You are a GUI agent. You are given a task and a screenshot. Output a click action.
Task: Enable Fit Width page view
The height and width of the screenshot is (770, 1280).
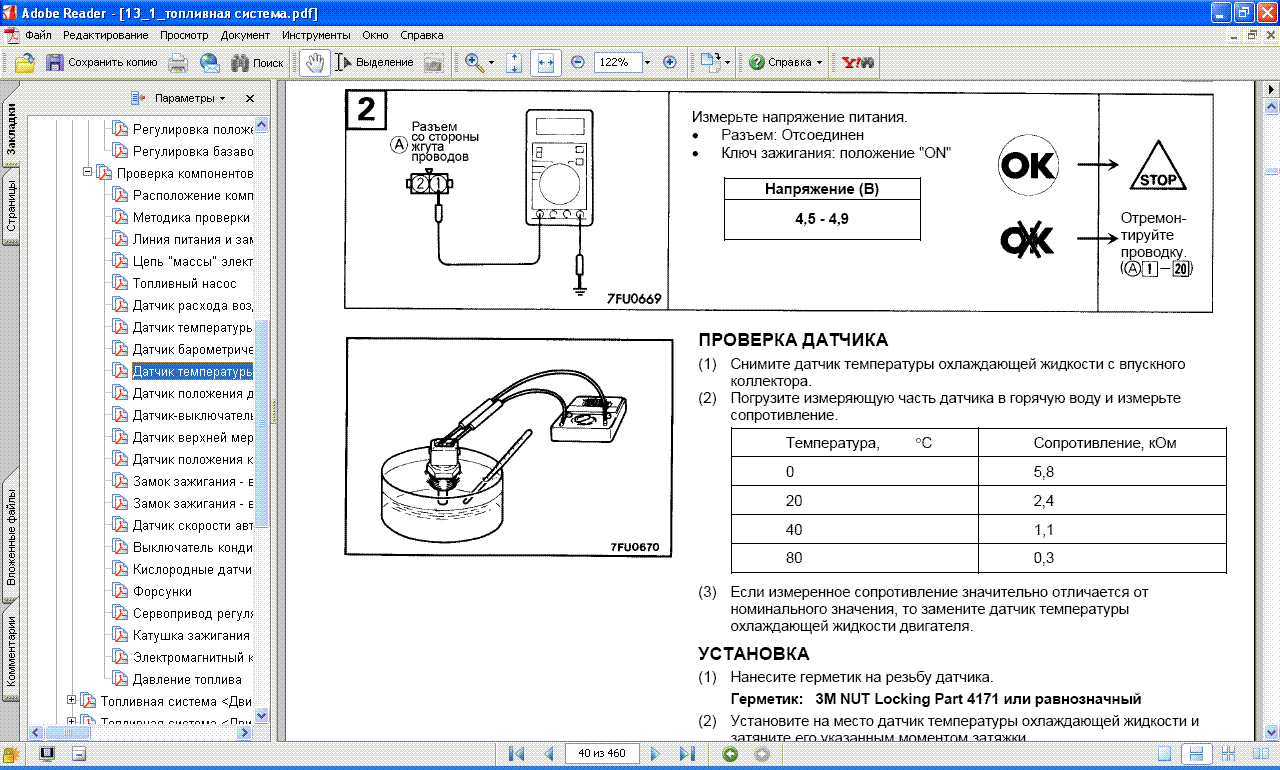[545, 62]
